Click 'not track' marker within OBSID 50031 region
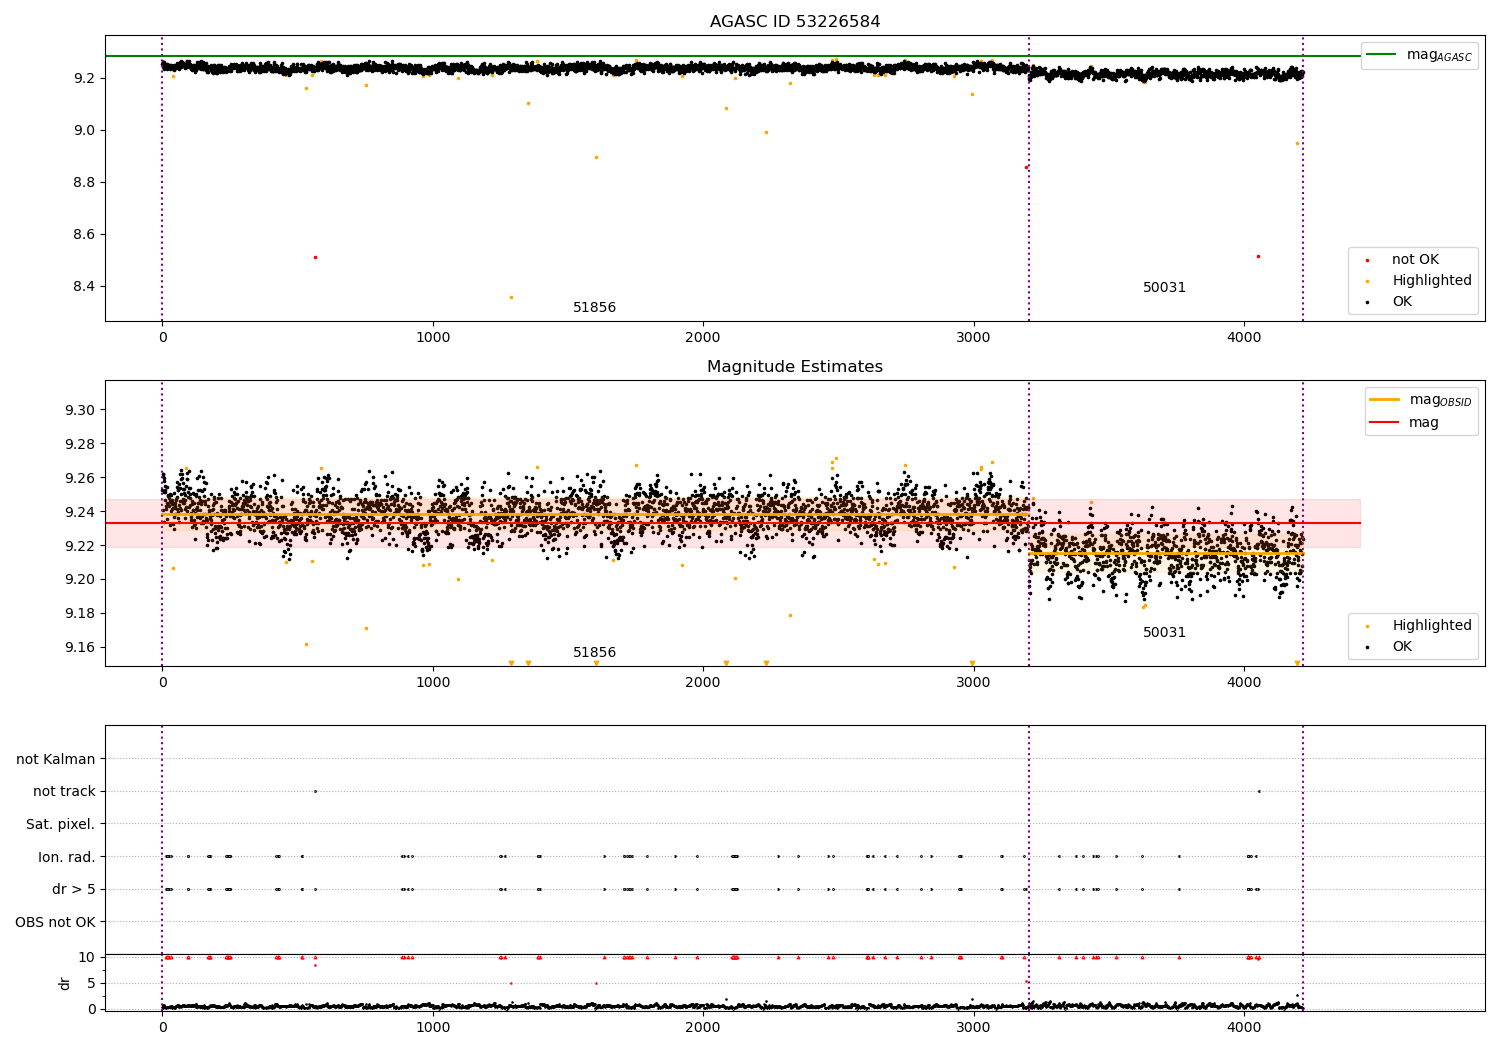The width and height of the screenshot is (1500, 1050). tap(1258, 791)
